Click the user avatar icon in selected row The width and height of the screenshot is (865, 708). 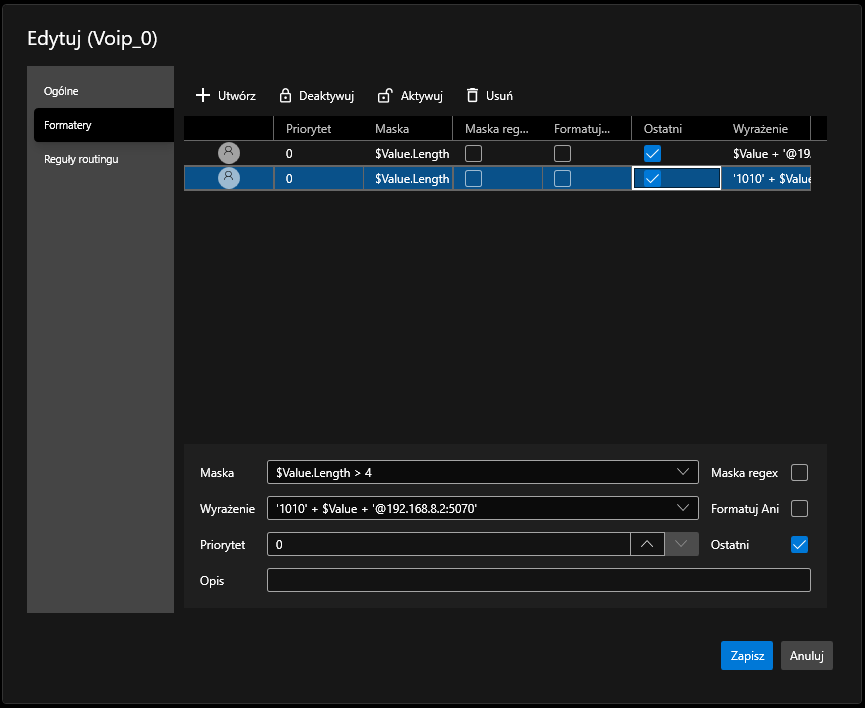229,178
